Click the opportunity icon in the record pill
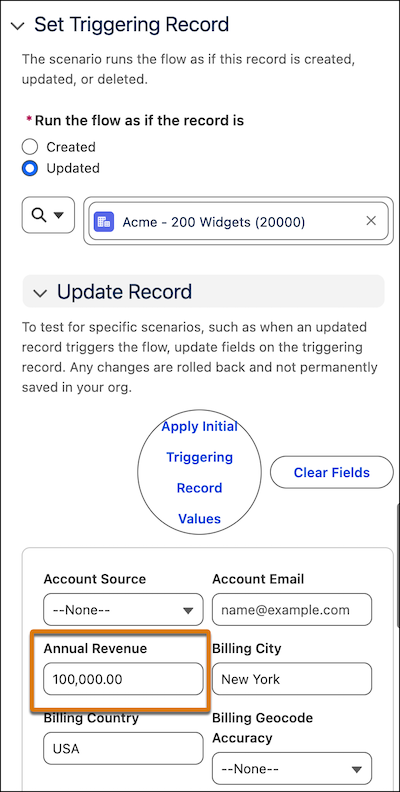Viewport: 400px width, 792px height. point(105,221)
